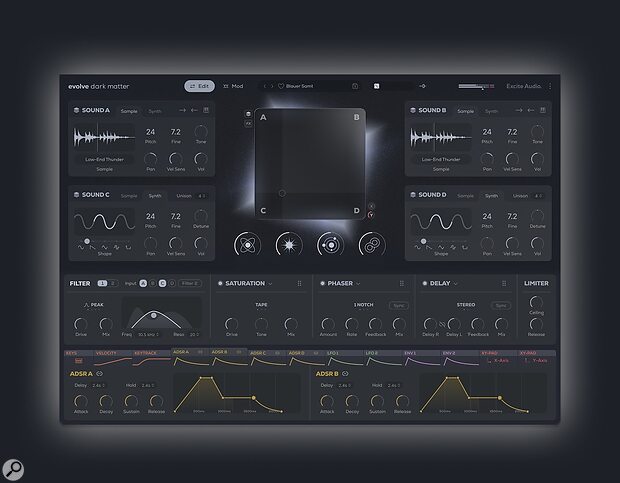Click the master volume slider at top
Screen dimensions: 620x483
[476, 86]
